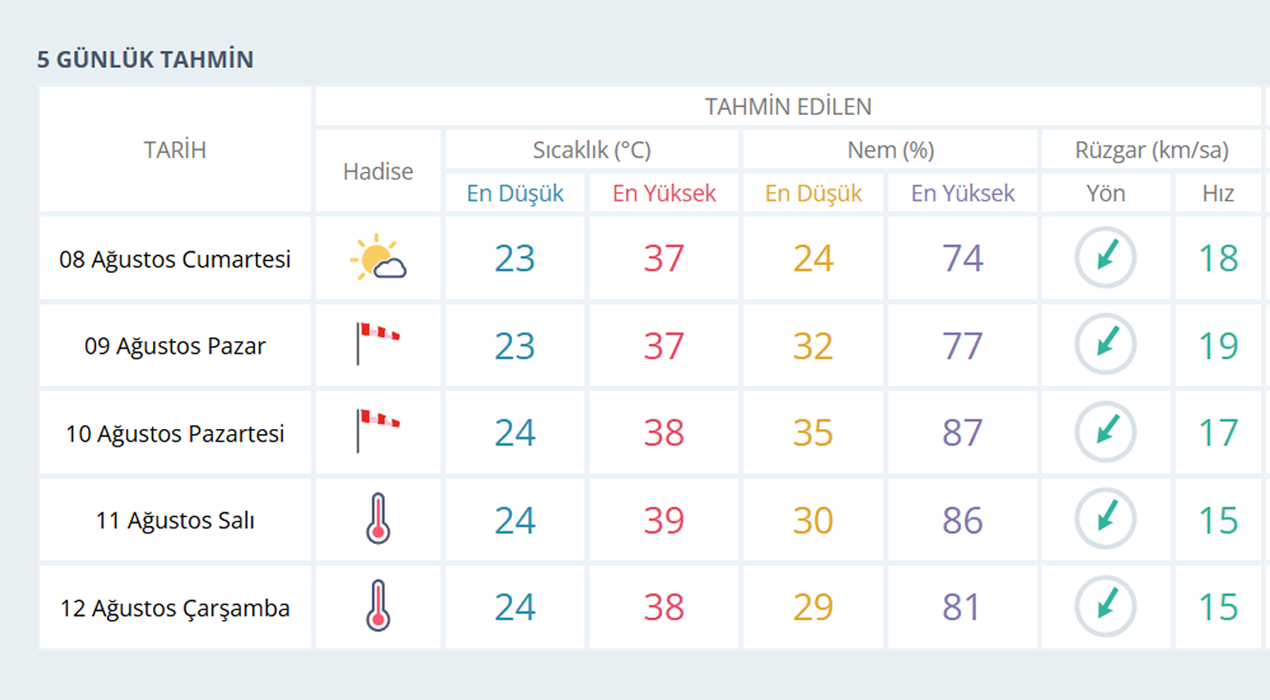Screen dimensions: 1270x700
Task: Click wind direction arrow for 12 Ağustos Çarşamba
Action: coord(1105,606)
